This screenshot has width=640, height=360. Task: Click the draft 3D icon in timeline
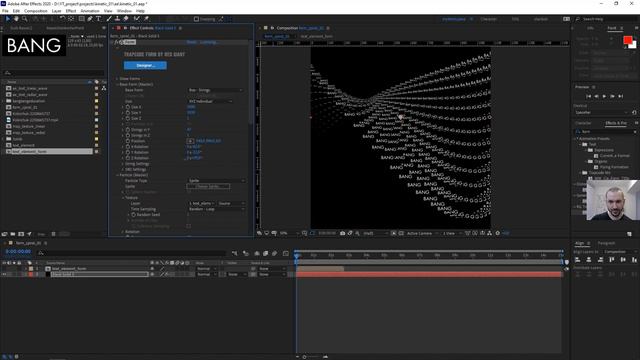(246, 253)
